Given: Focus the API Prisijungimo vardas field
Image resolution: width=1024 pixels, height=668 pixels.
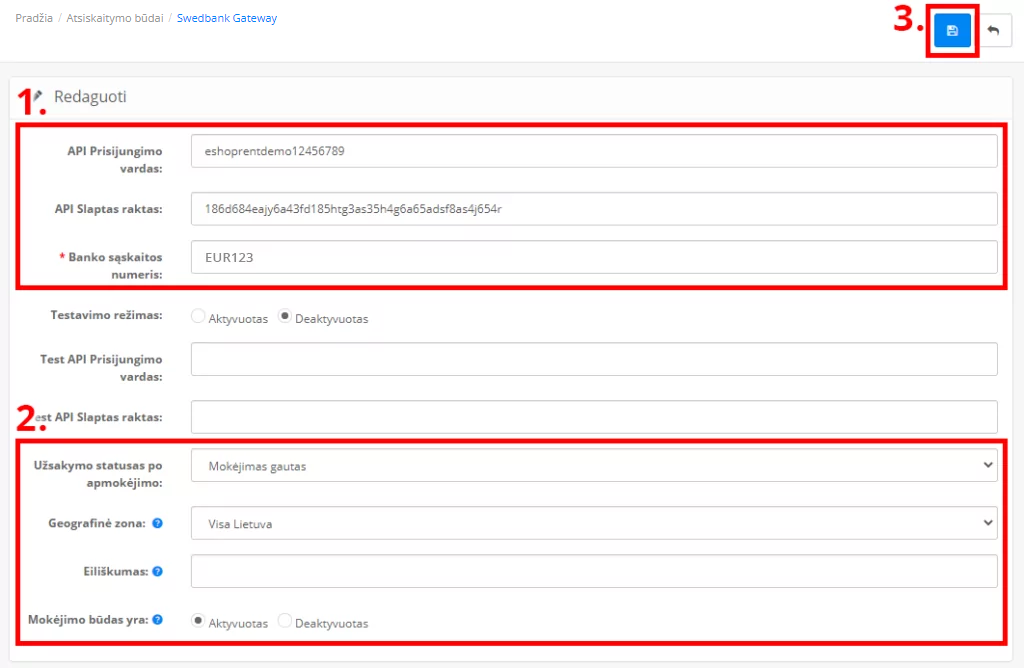Looking at the screenshot, I should coord(594,151).
